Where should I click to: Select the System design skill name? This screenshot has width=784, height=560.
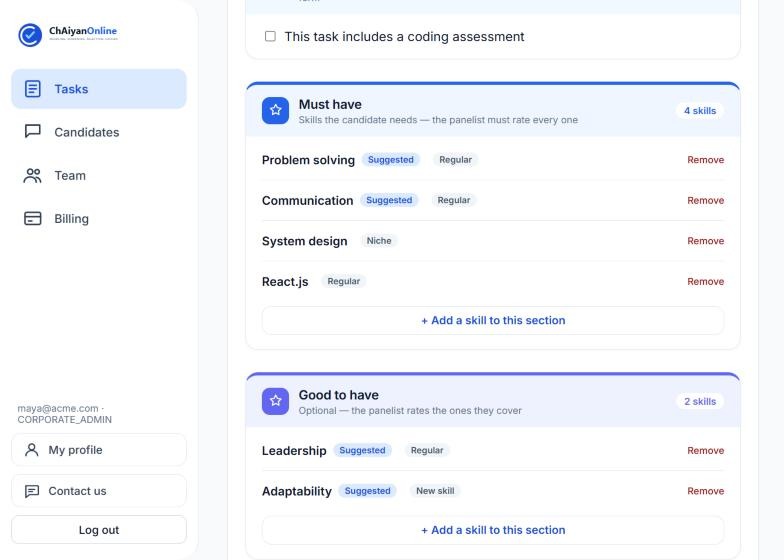[x=304, y=241]
